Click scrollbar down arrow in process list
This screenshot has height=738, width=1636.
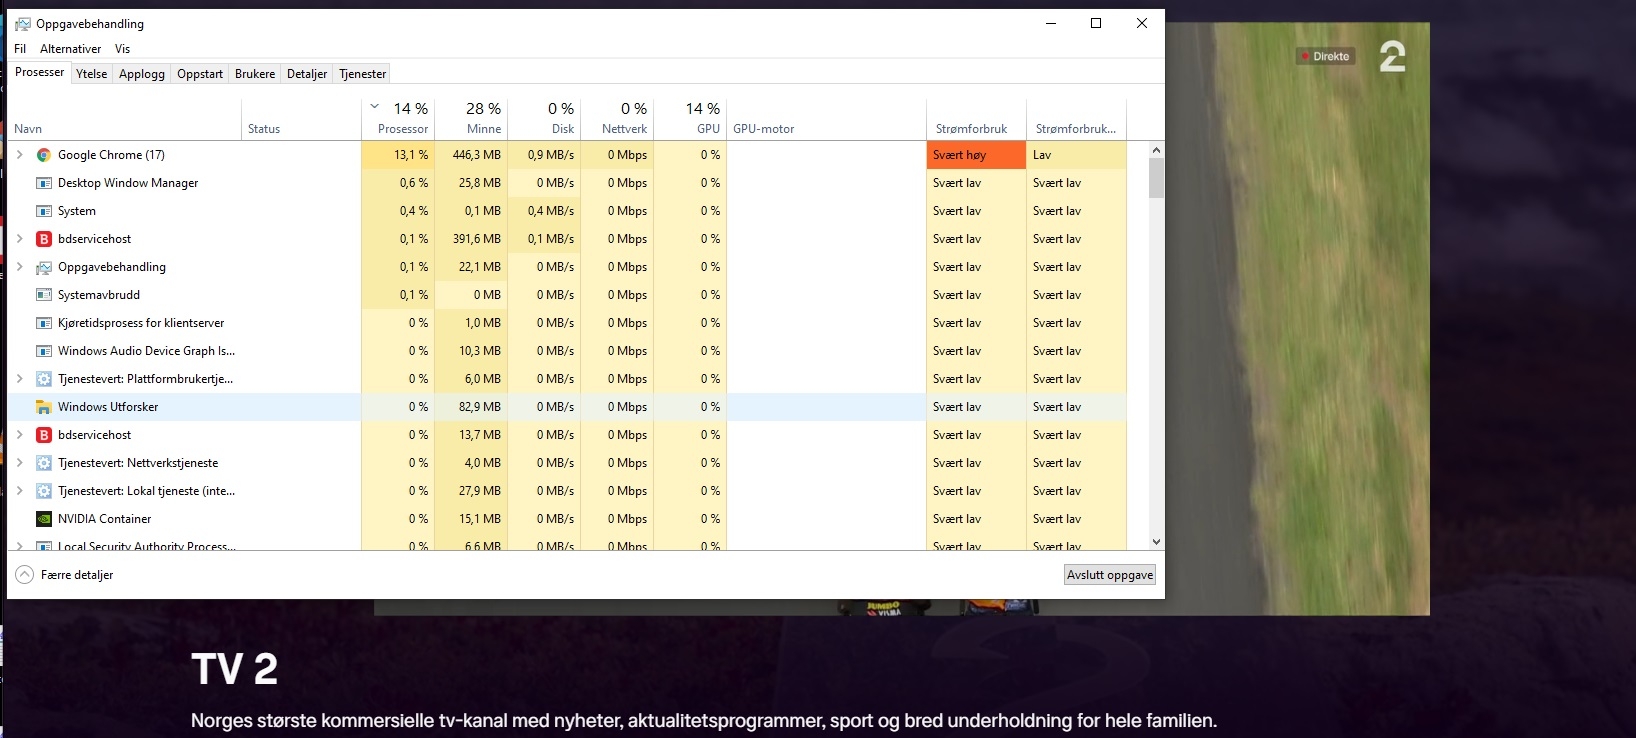(x=1156, y=542)
